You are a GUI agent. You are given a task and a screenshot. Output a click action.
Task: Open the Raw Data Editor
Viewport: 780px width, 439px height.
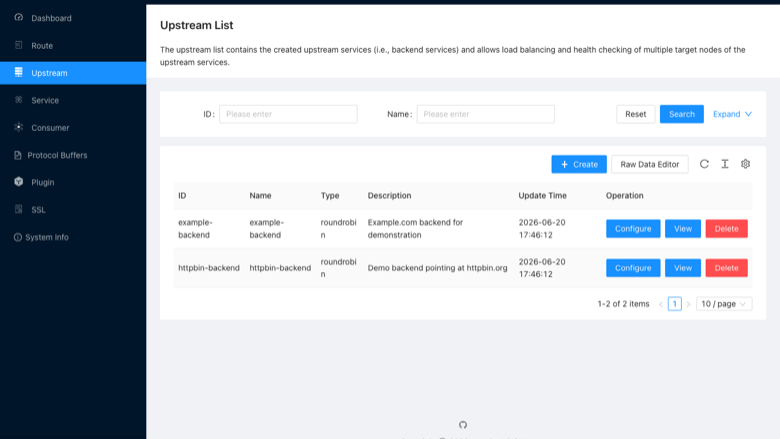pos(650,165)
